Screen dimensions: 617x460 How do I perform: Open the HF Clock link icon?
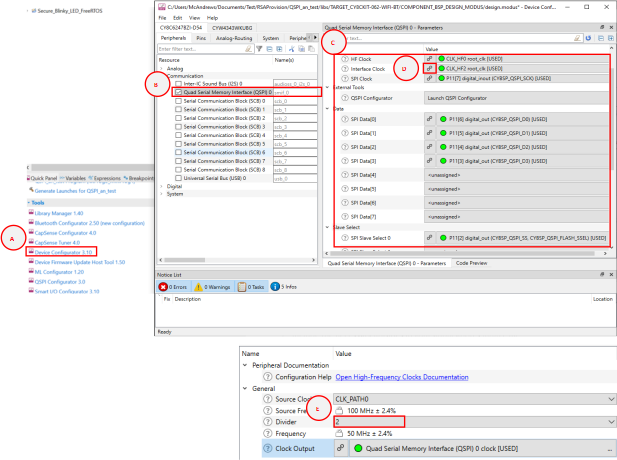pos(429,59)
